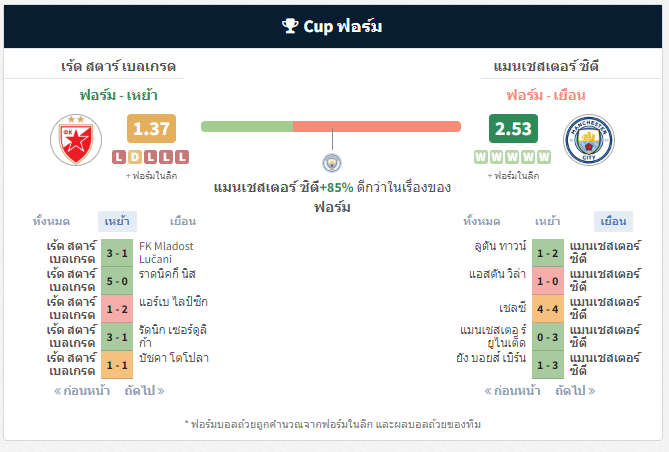
Task: Select the เหย้า tab under Manchester City
Action: 547,221
